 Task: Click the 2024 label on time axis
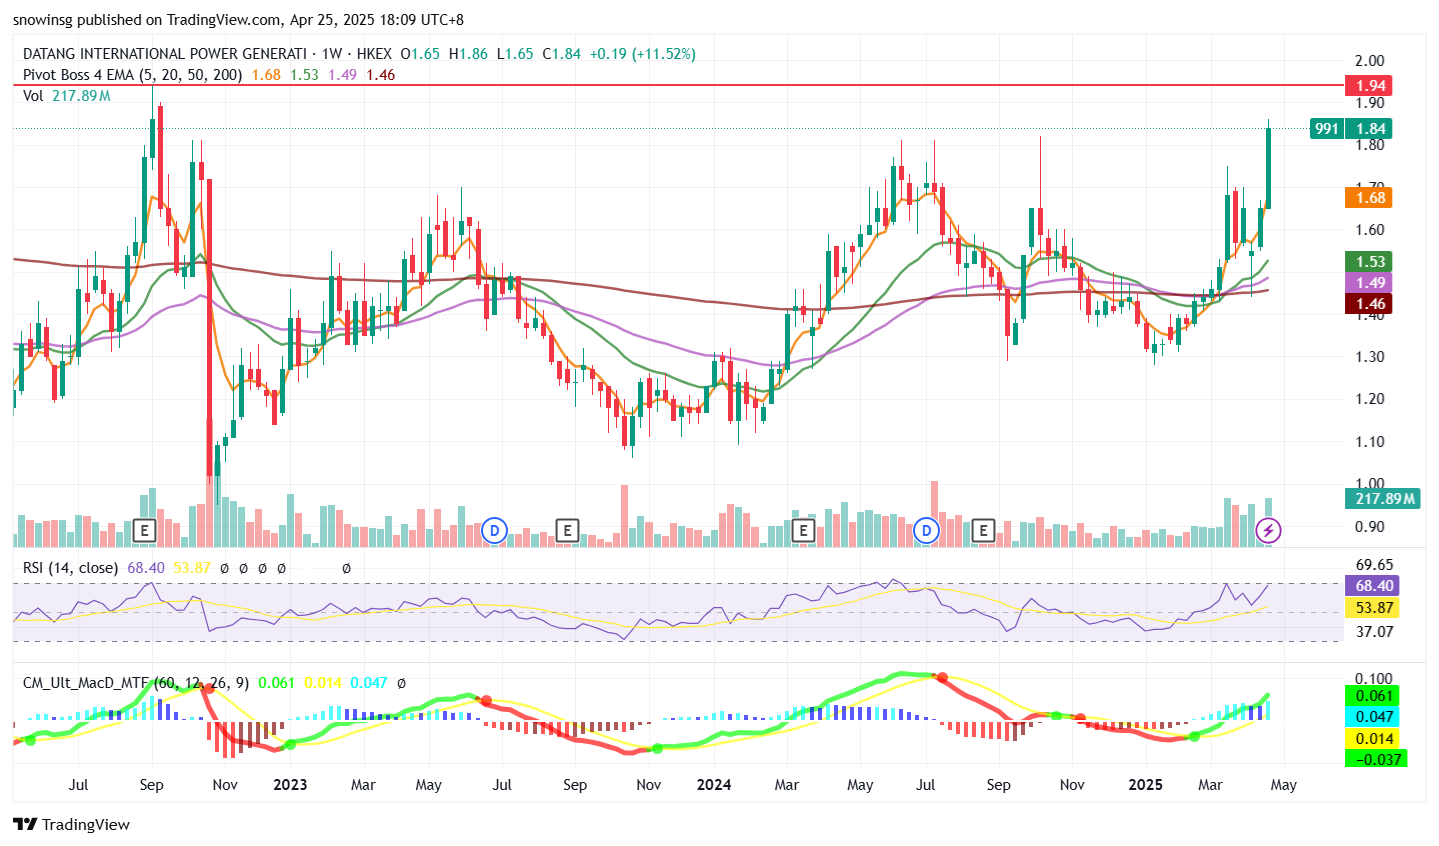pyautogui.click(x=714, y=785)
